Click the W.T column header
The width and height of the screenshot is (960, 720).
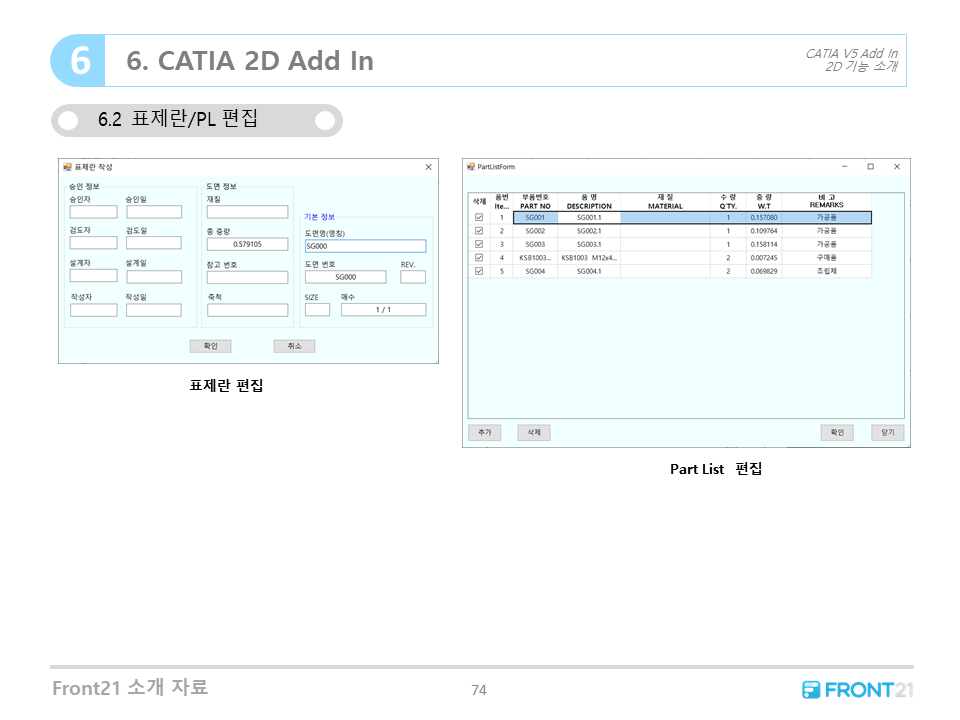764,202
